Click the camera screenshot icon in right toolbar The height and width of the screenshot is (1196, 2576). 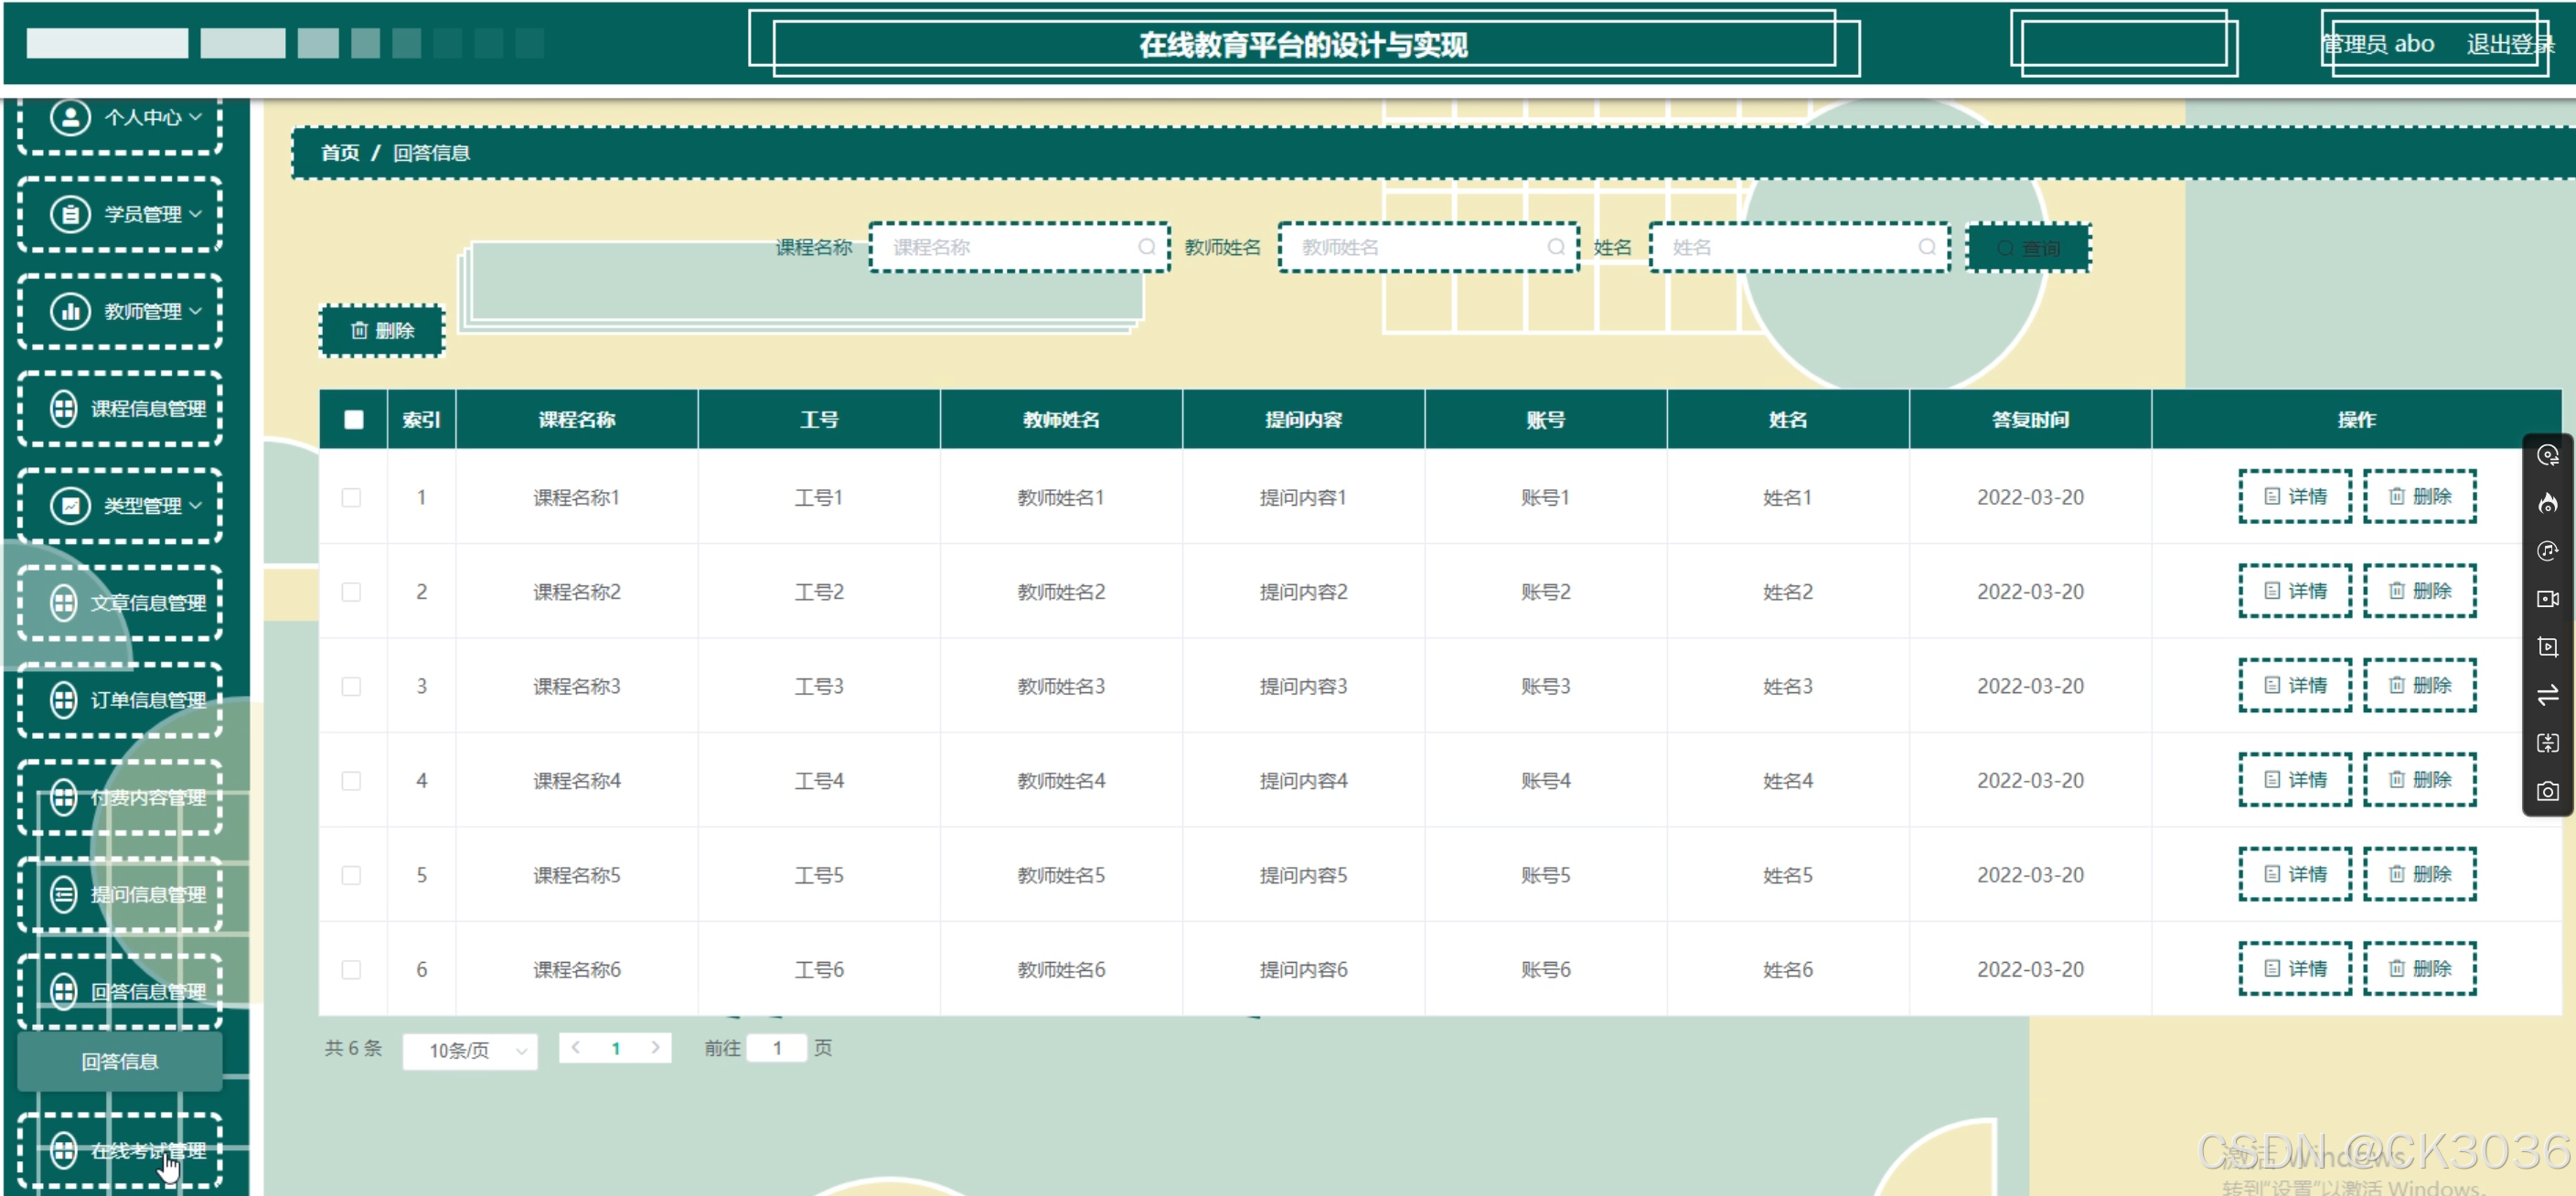[2547, 791]
